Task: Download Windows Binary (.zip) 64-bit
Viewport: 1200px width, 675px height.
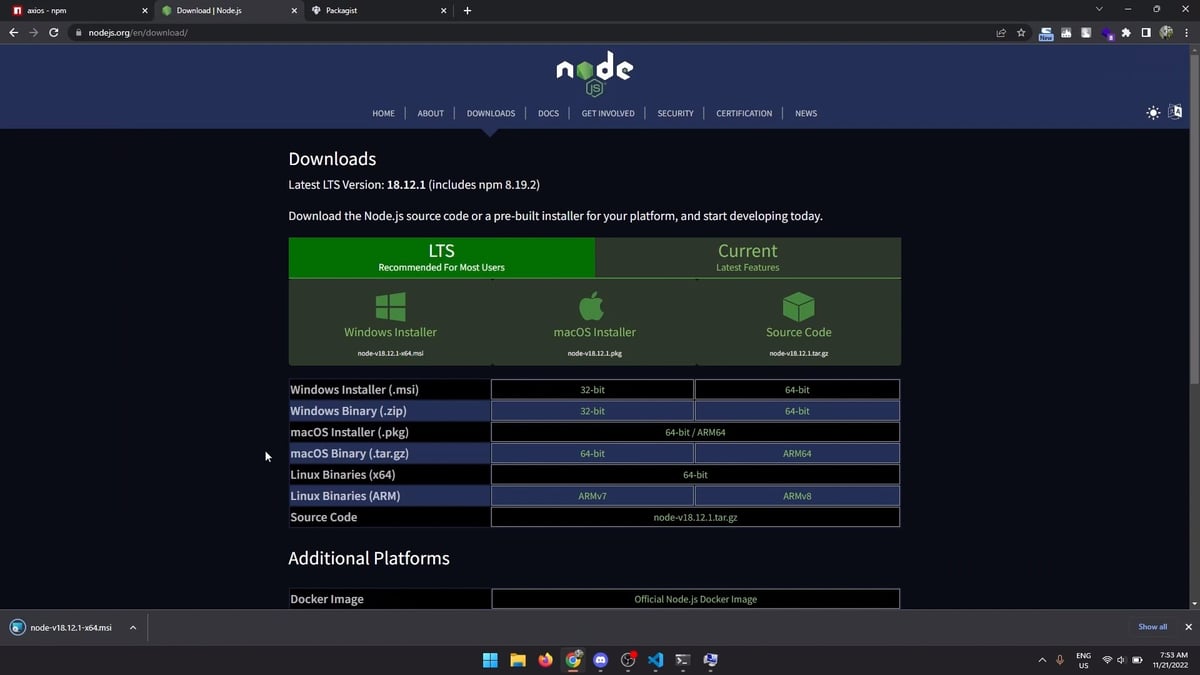Action: 797,411
